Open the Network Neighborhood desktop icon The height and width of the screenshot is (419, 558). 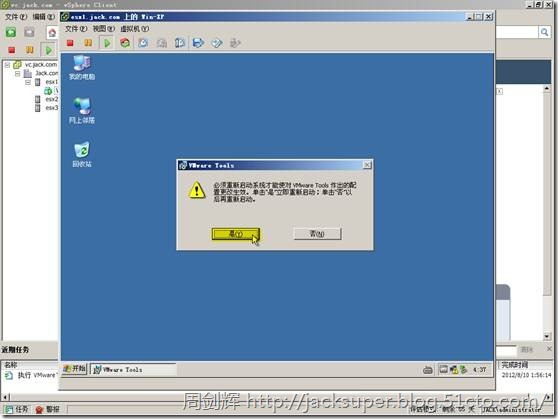tap(82, 111)
